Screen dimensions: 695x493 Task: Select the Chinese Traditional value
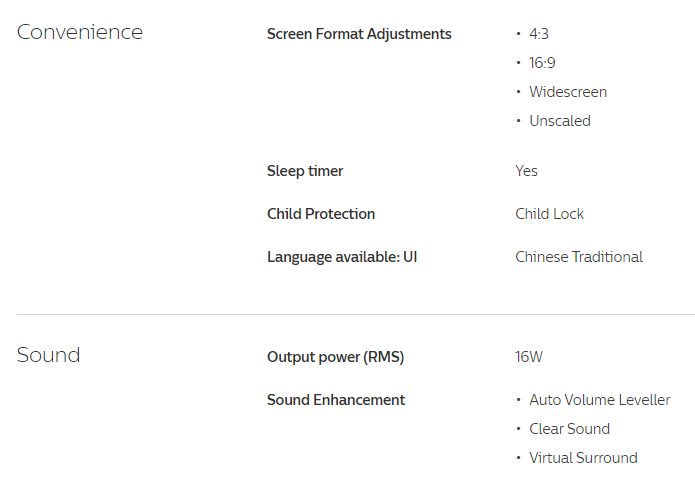pyautogui.click(x=579, y=257)
